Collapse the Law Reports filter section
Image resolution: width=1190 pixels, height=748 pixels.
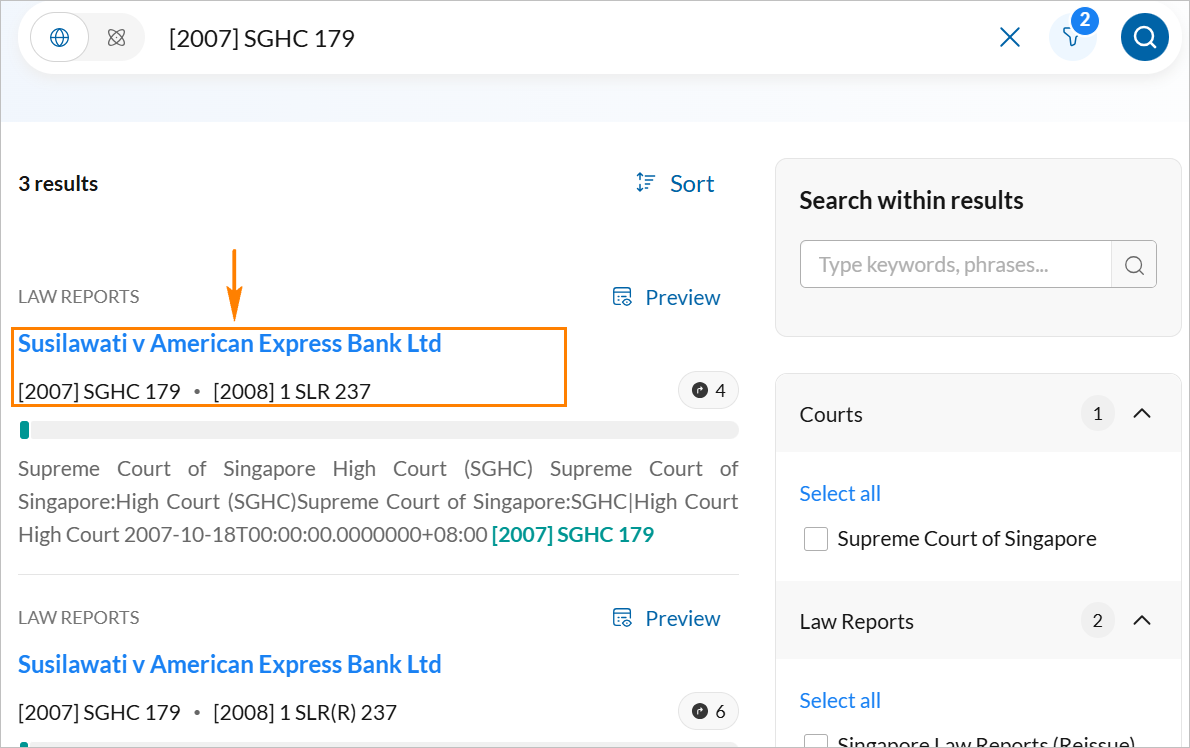point(1142,621)
